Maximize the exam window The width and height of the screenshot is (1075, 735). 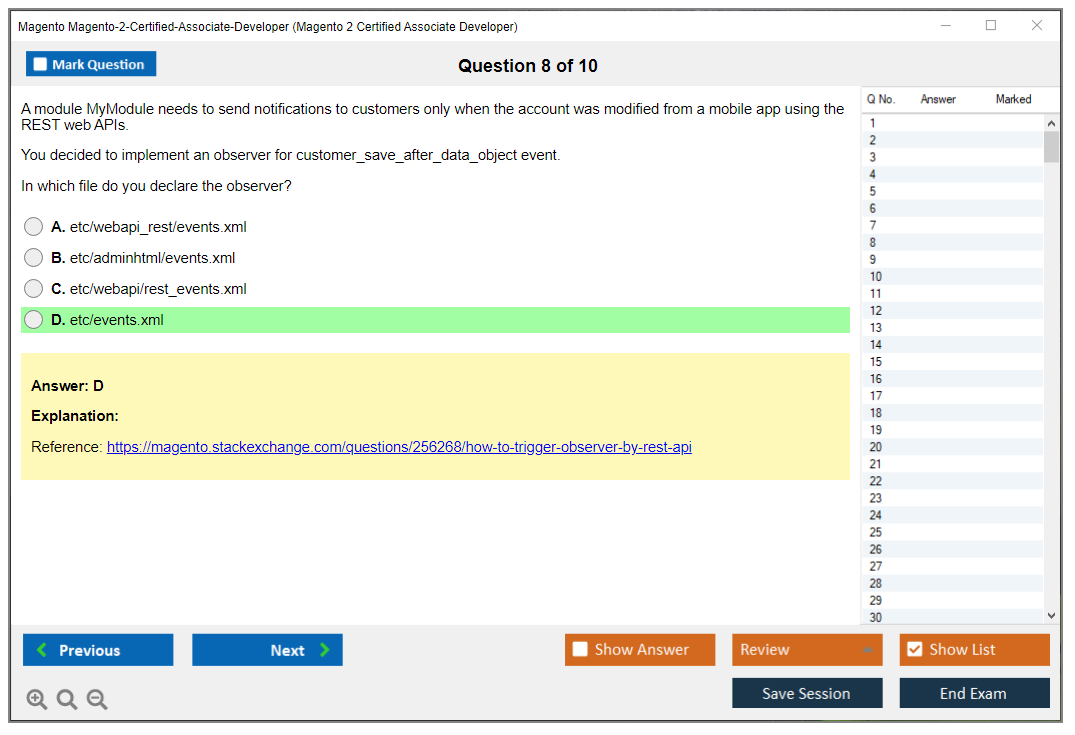pos(991,26)
